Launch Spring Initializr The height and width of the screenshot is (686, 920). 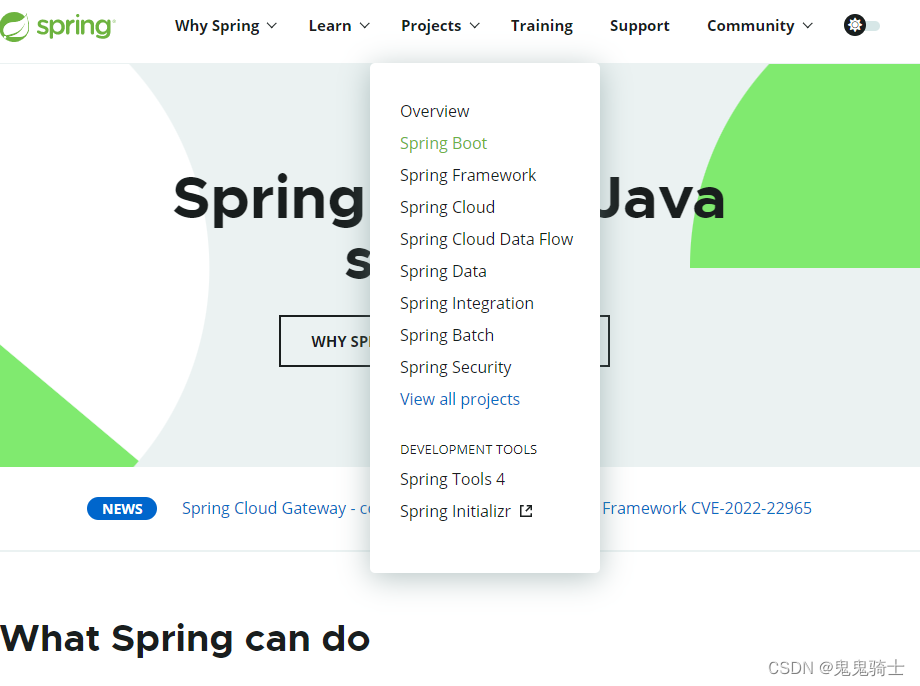tap(455, 511)
